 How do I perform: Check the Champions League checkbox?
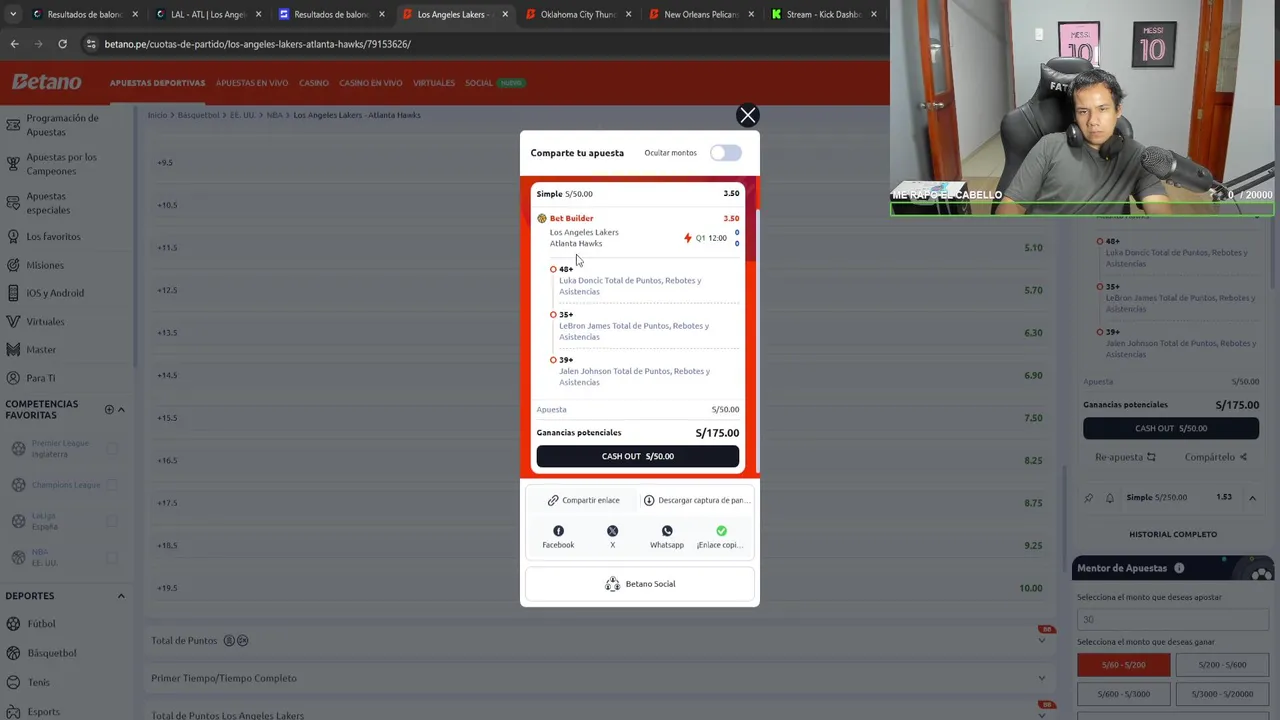pos(112,485)
